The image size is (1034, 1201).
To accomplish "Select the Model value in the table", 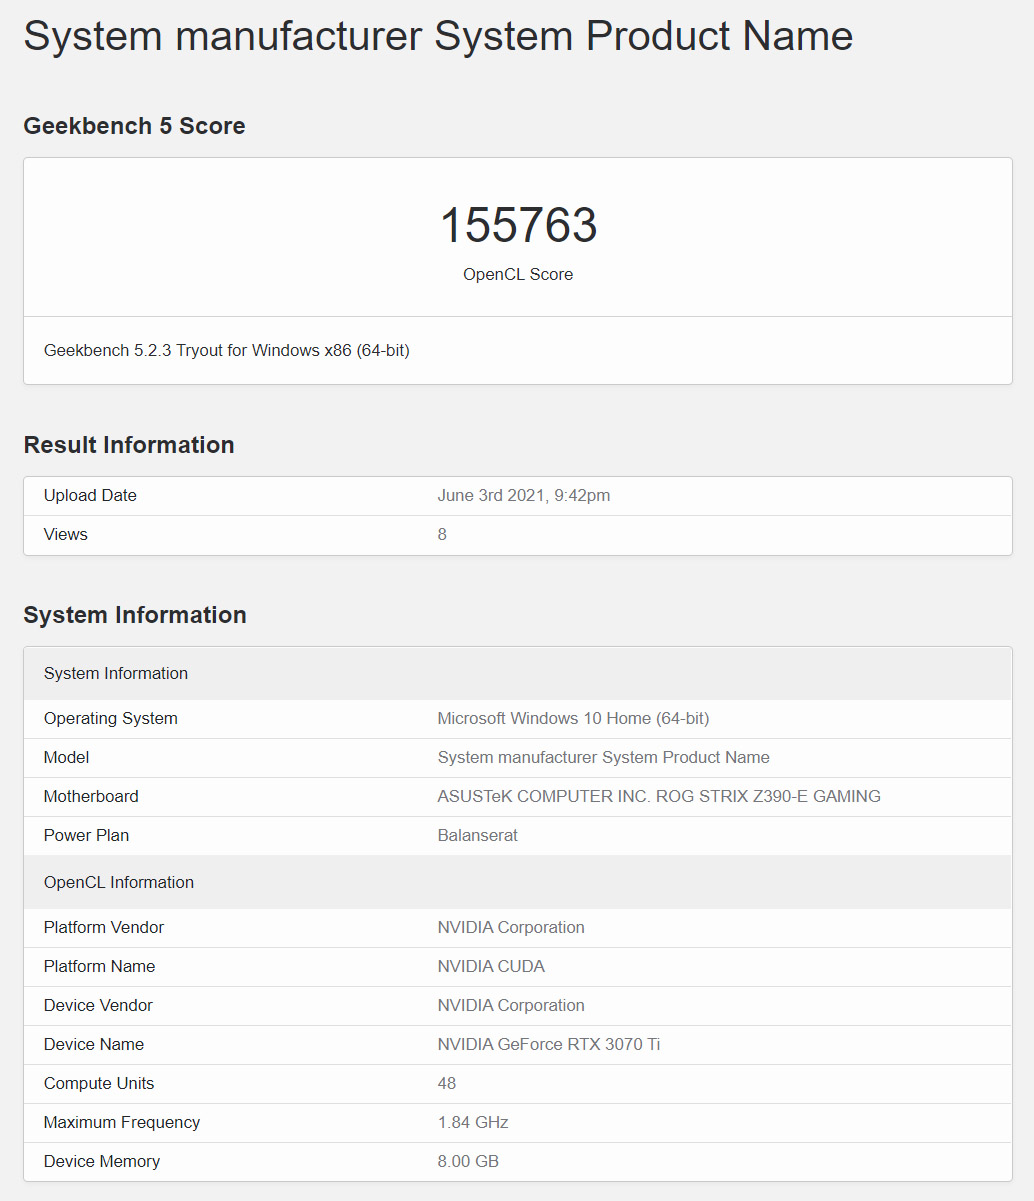I will [x=604, y=757].
